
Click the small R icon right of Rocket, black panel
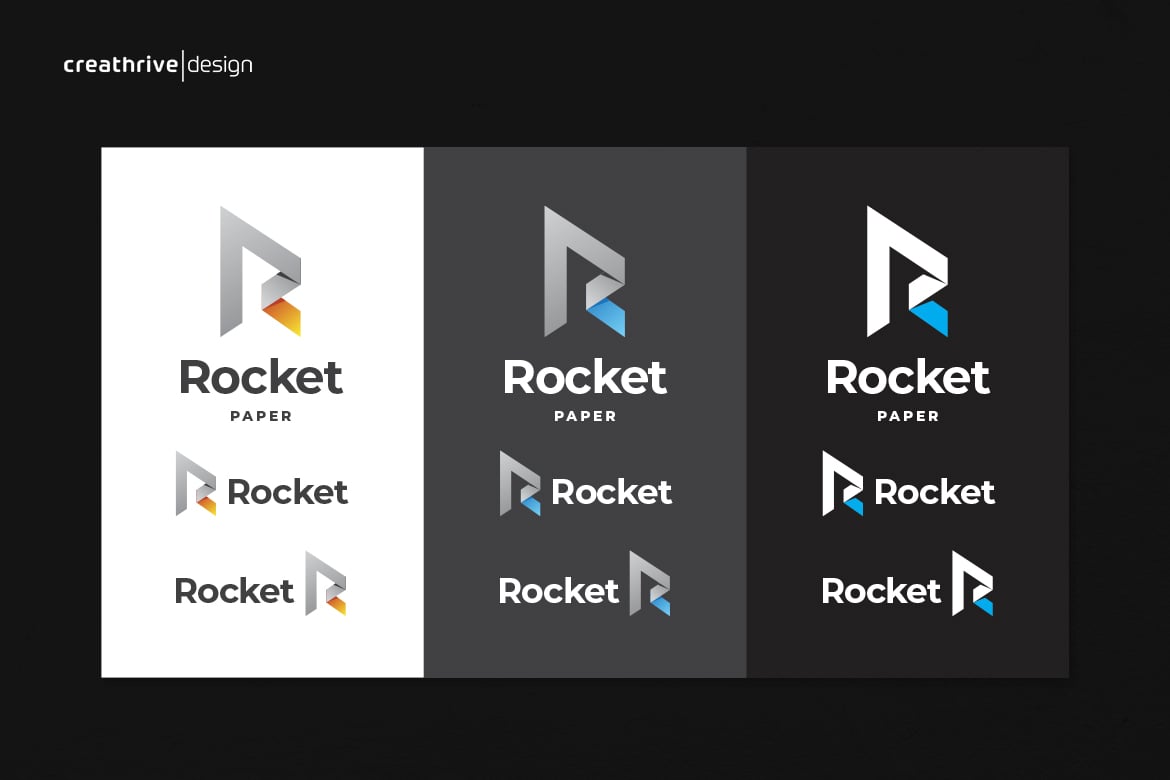tap(973, 584)
